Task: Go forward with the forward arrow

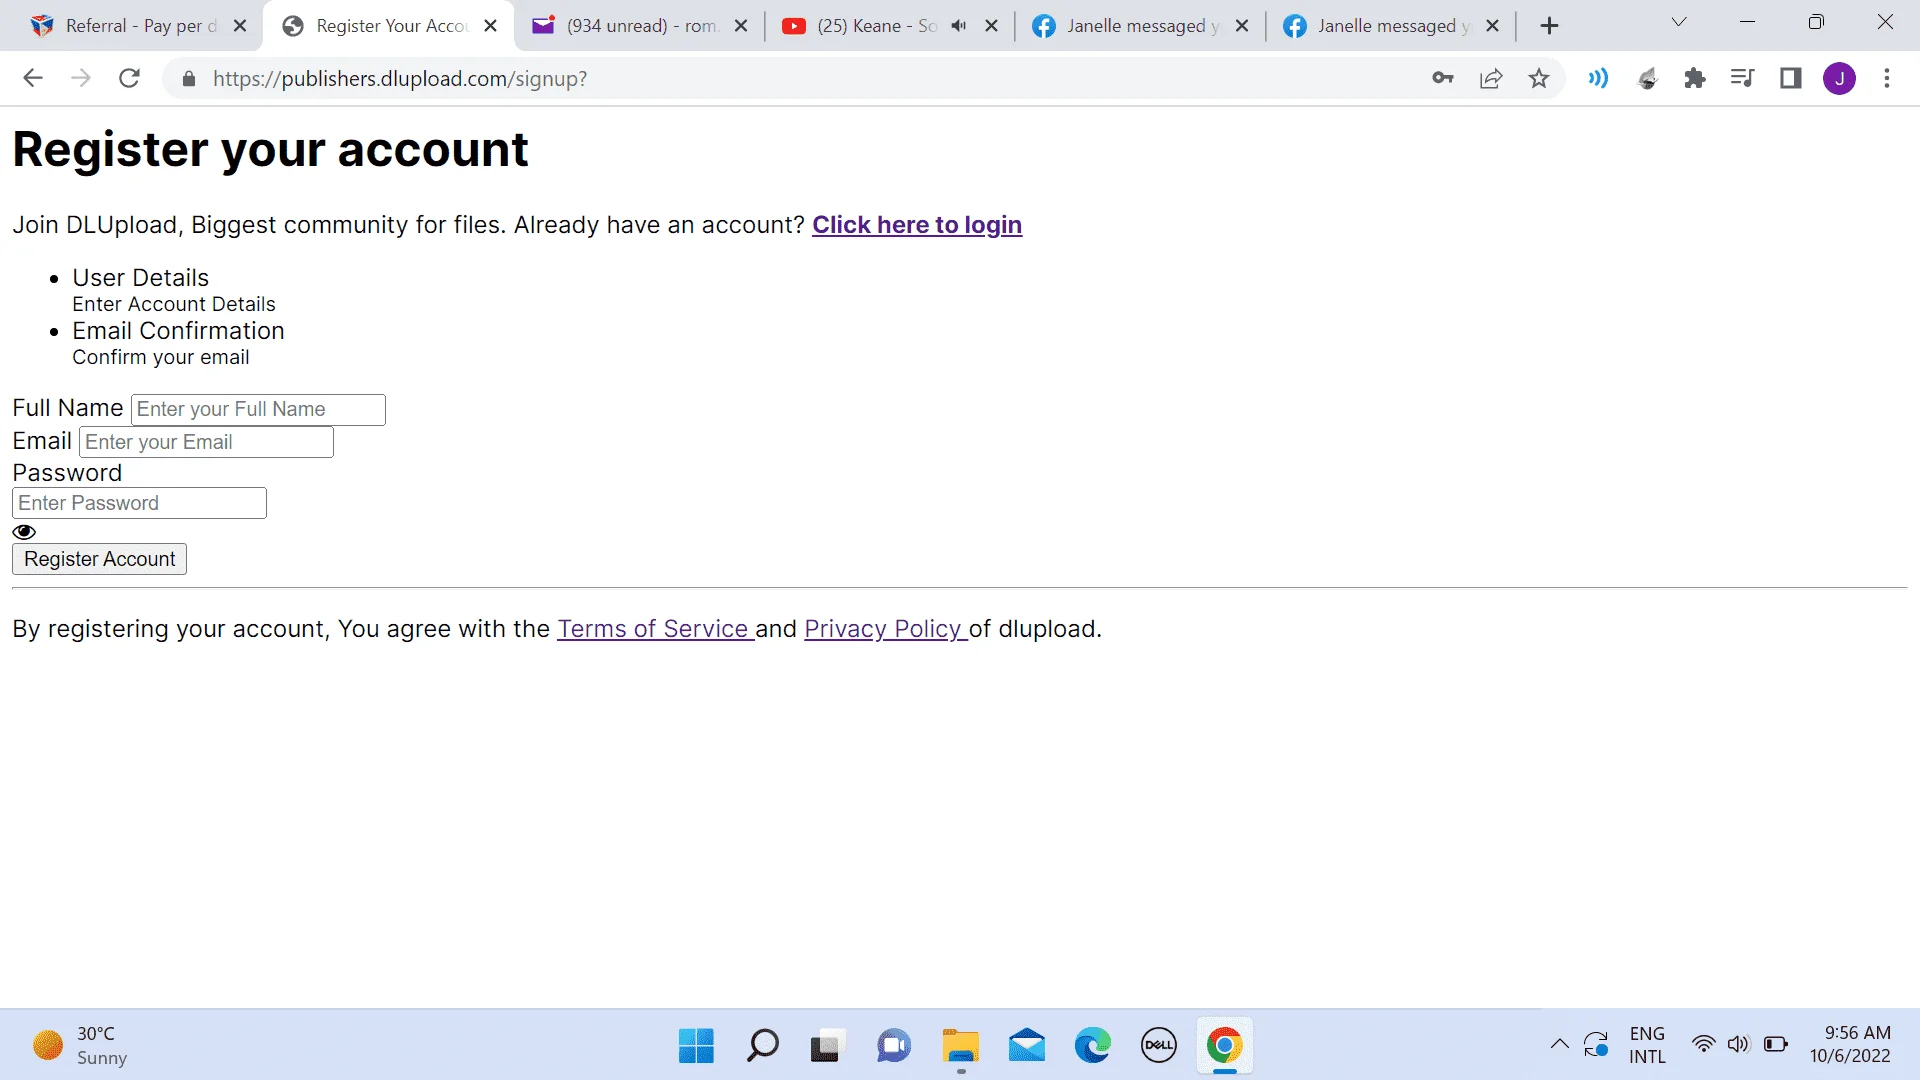Action: point(81,78)
